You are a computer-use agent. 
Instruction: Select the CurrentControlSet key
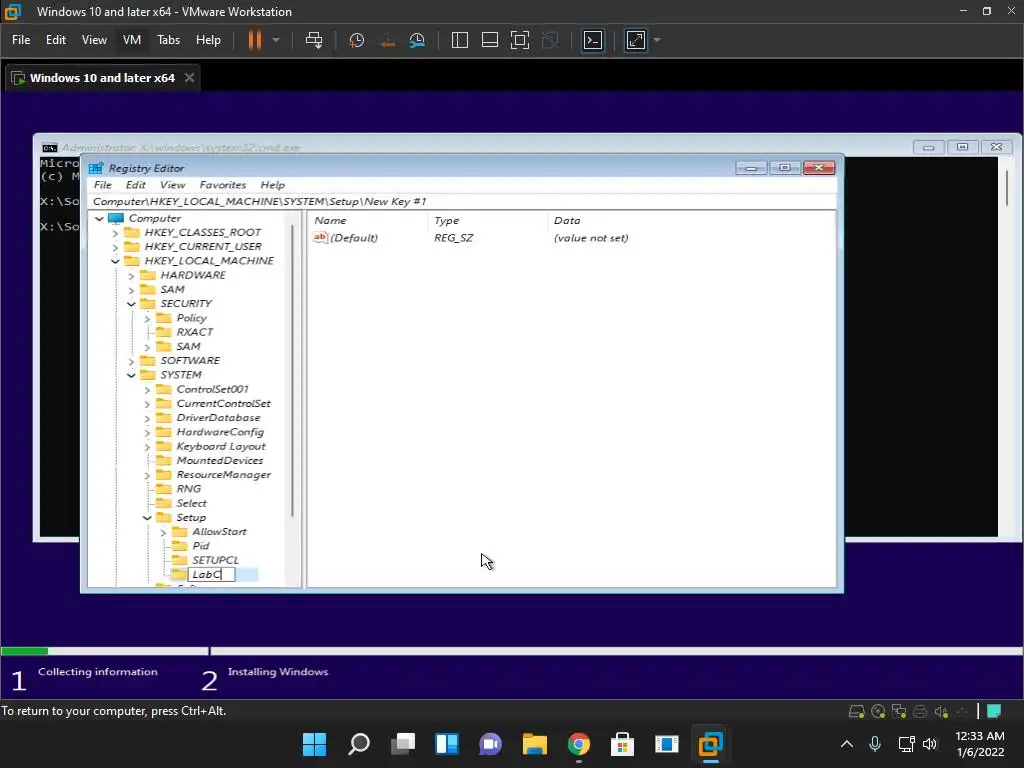click(223, 404)
